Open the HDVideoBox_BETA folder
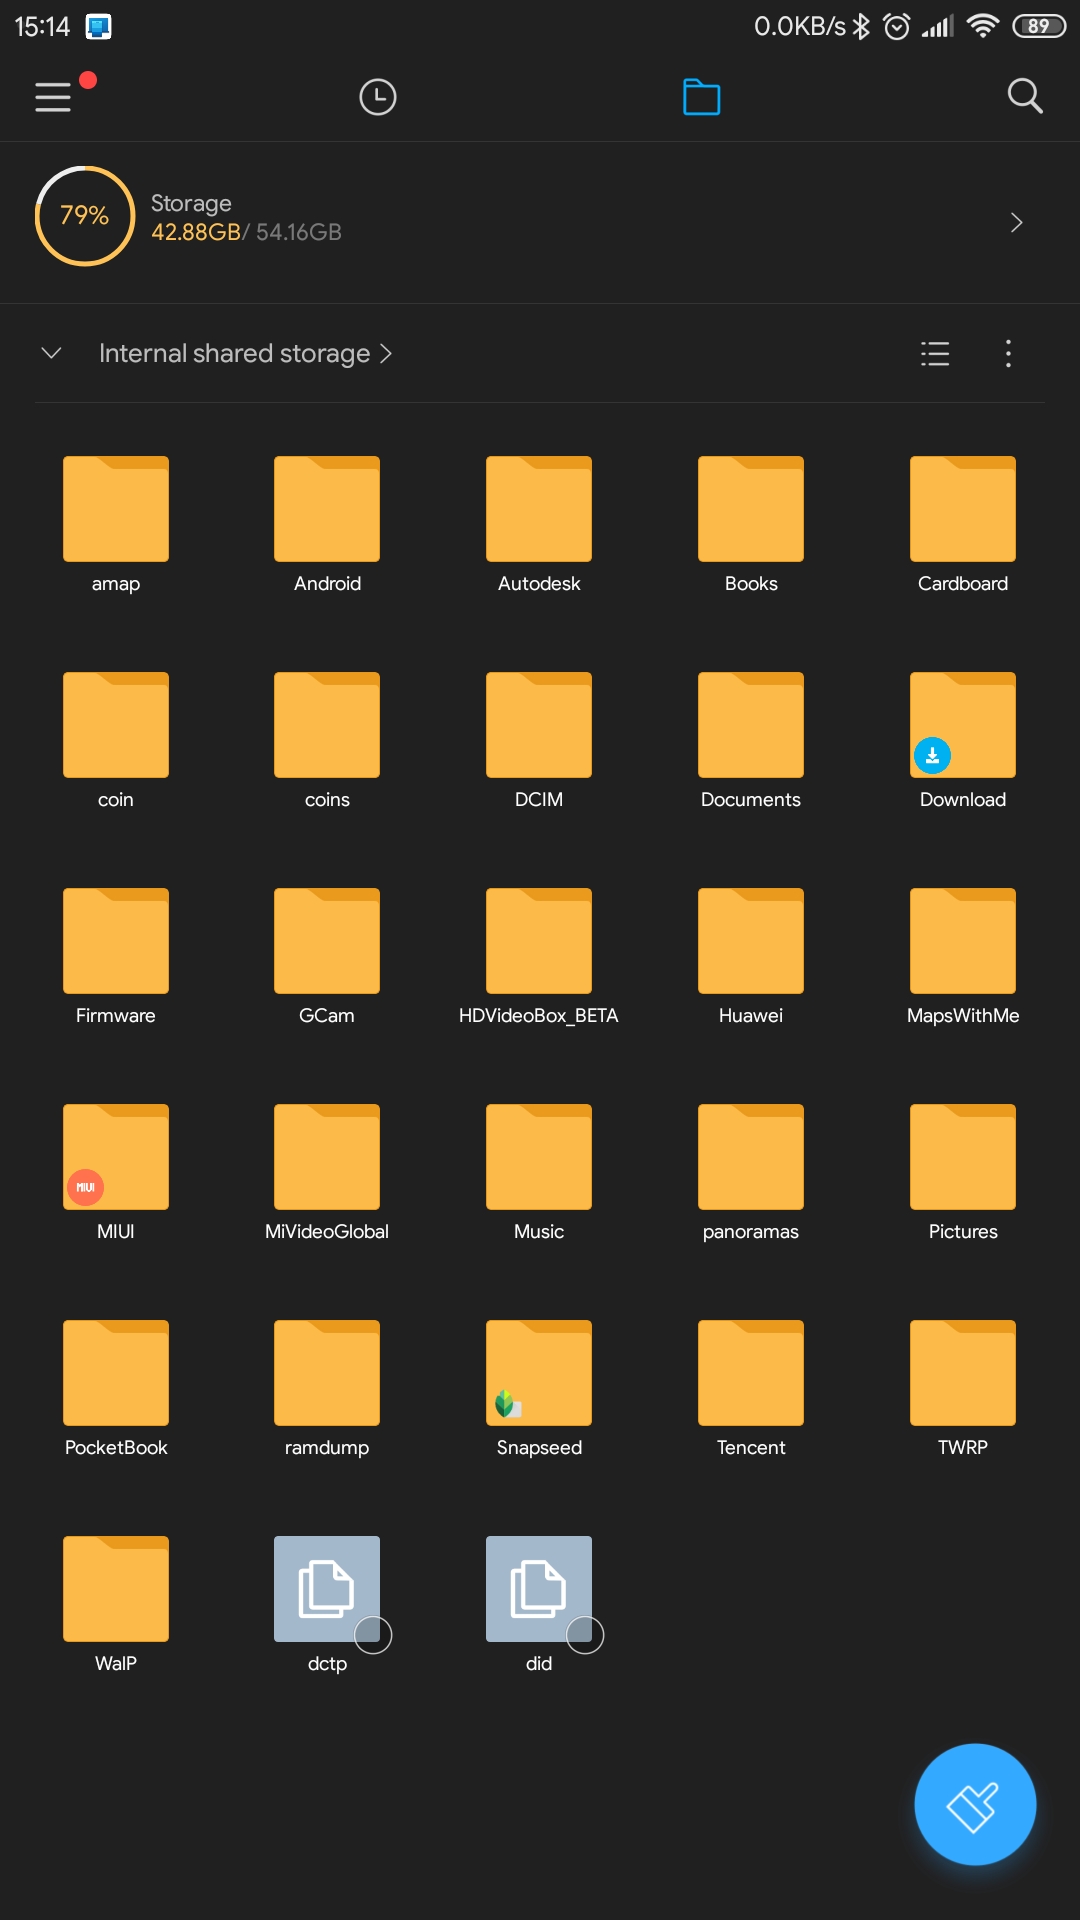The width and height of the screenshot is (1080, 1920). pyautogui.click(x=539, y=957)
